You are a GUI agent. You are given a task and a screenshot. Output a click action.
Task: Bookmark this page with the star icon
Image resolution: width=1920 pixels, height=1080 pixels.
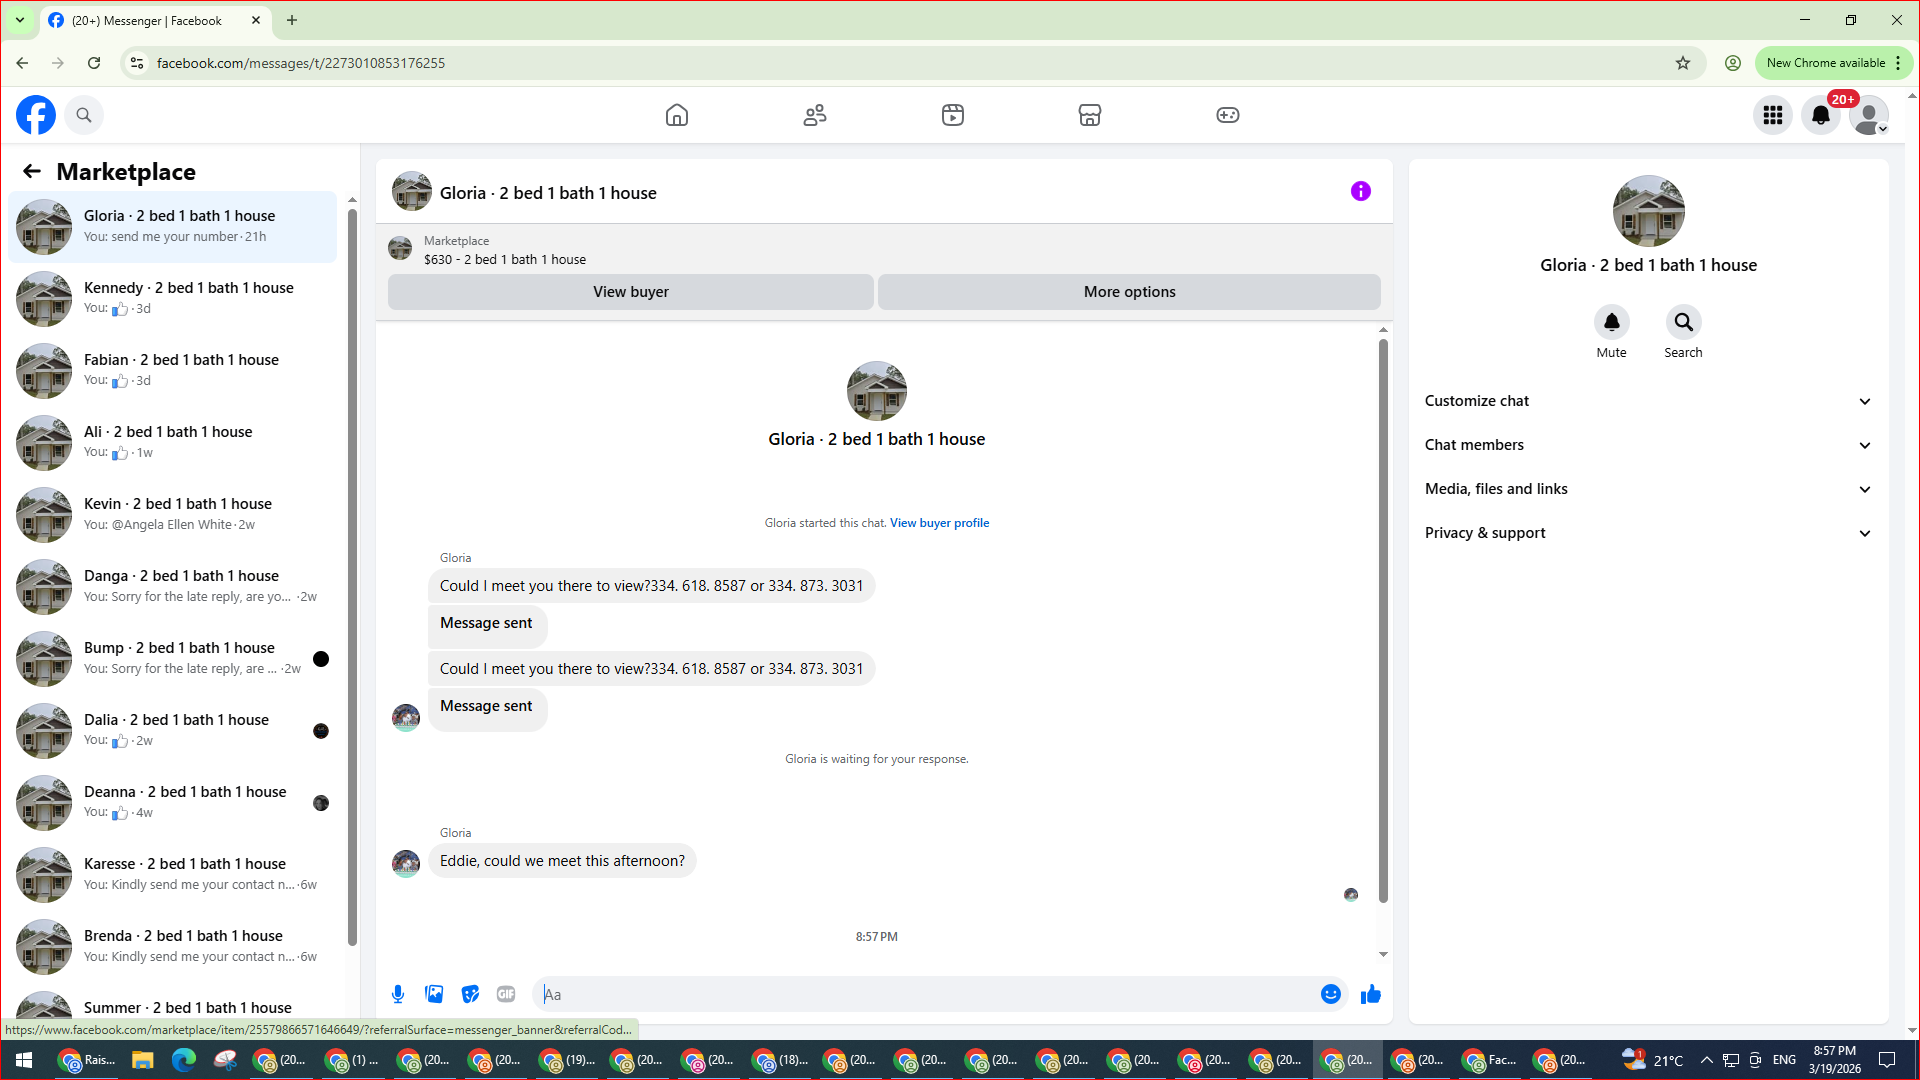tap(1683, 63)
